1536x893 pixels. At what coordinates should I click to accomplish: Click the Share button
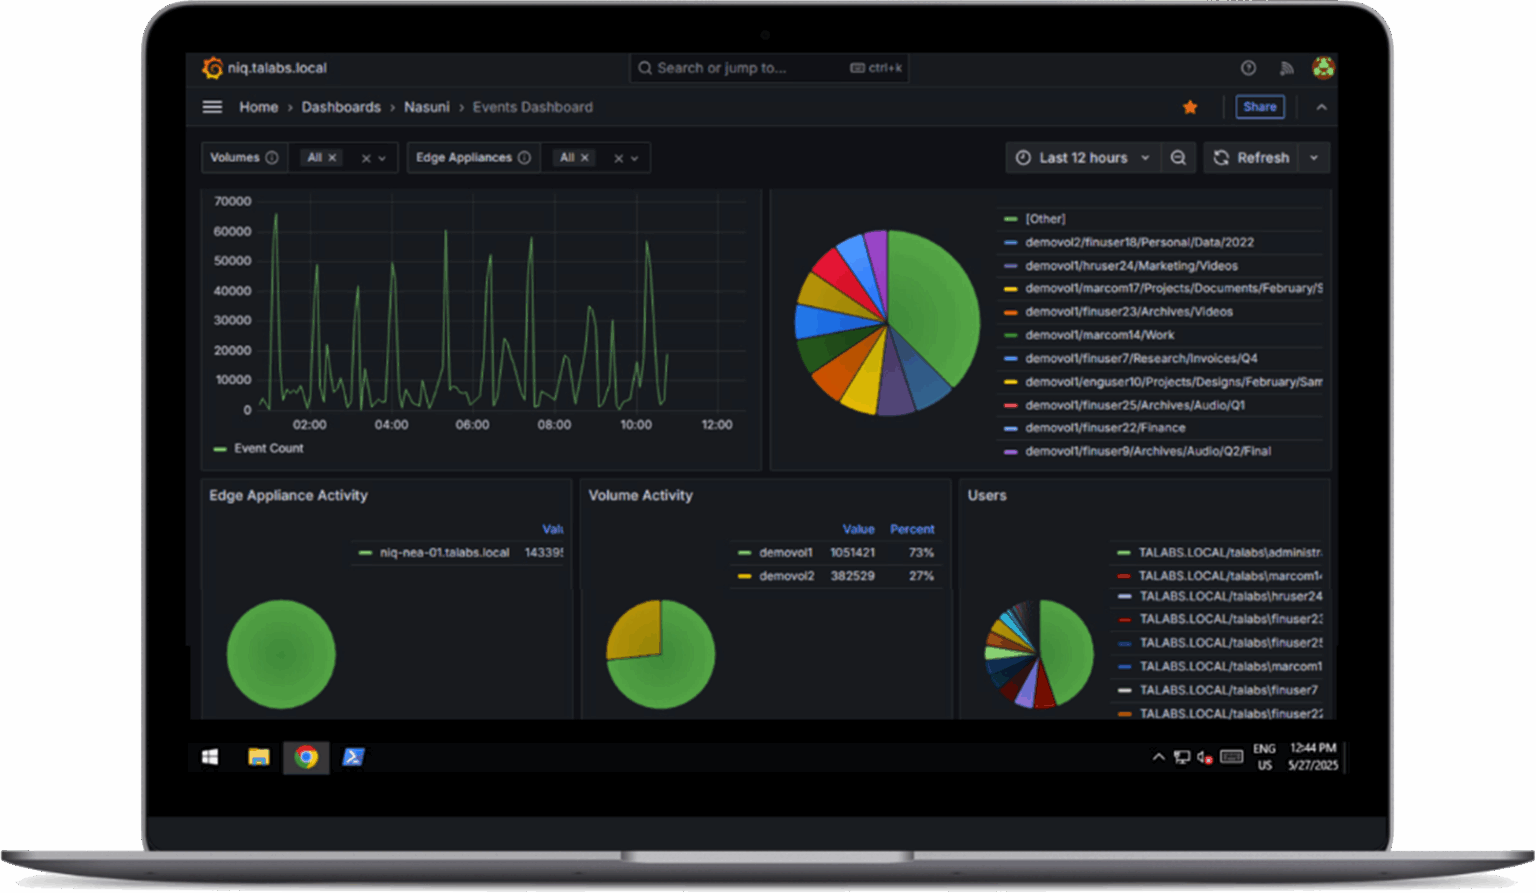[x=1259, y=106]
